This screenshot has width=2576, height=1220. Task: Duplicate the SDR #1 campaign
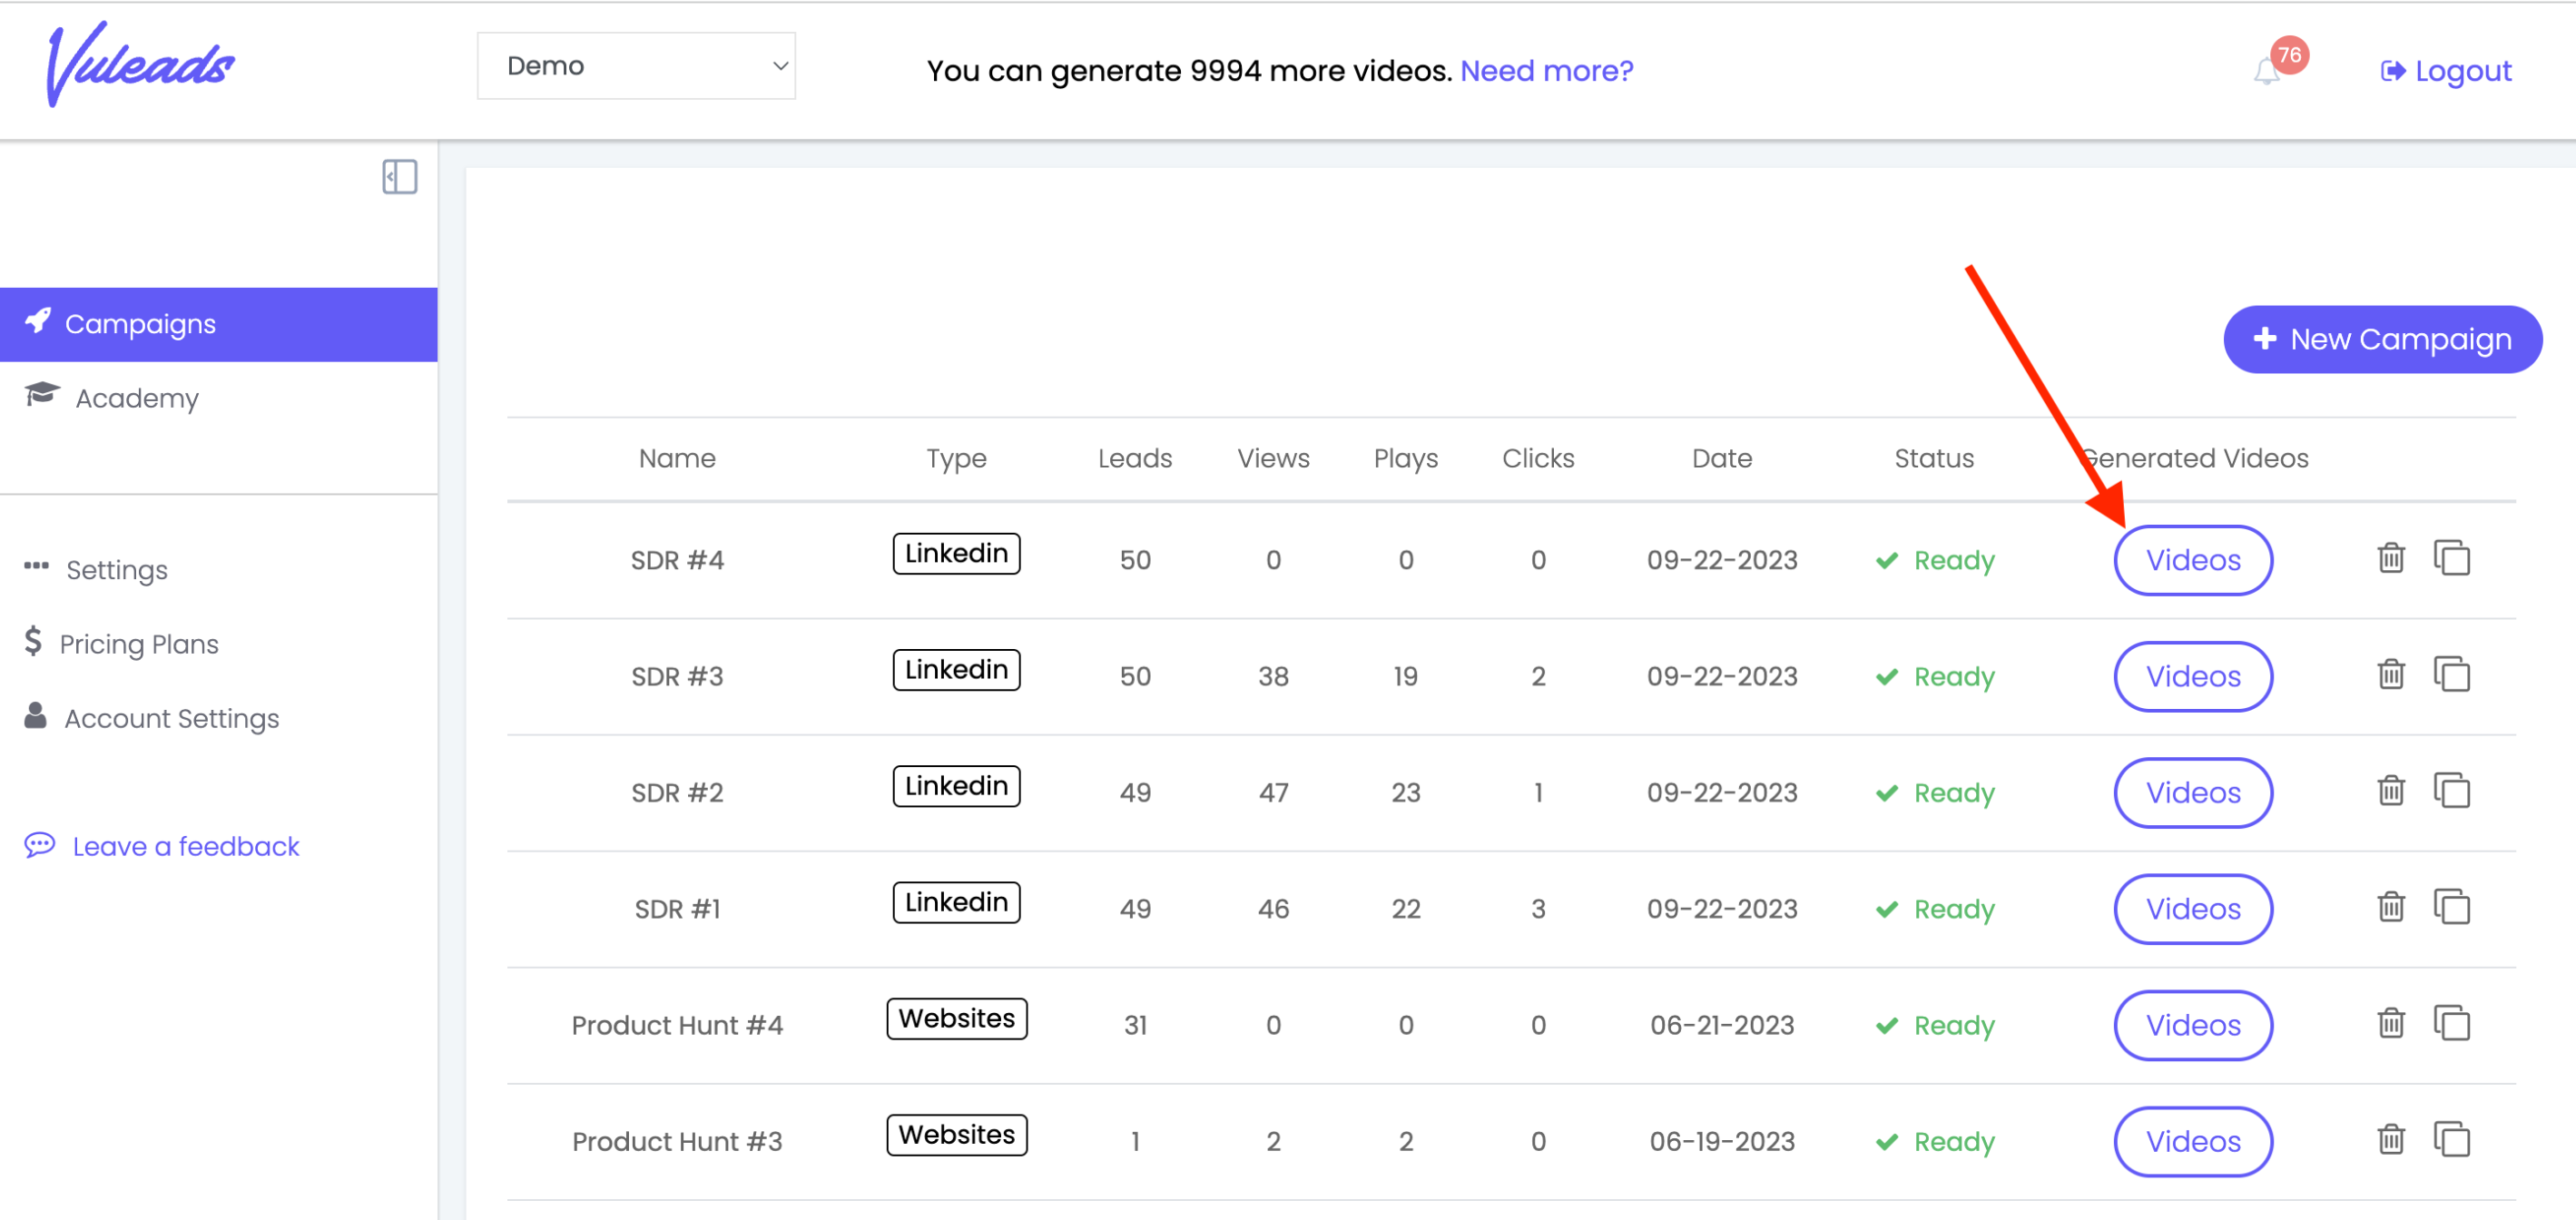pos(2452,906)
